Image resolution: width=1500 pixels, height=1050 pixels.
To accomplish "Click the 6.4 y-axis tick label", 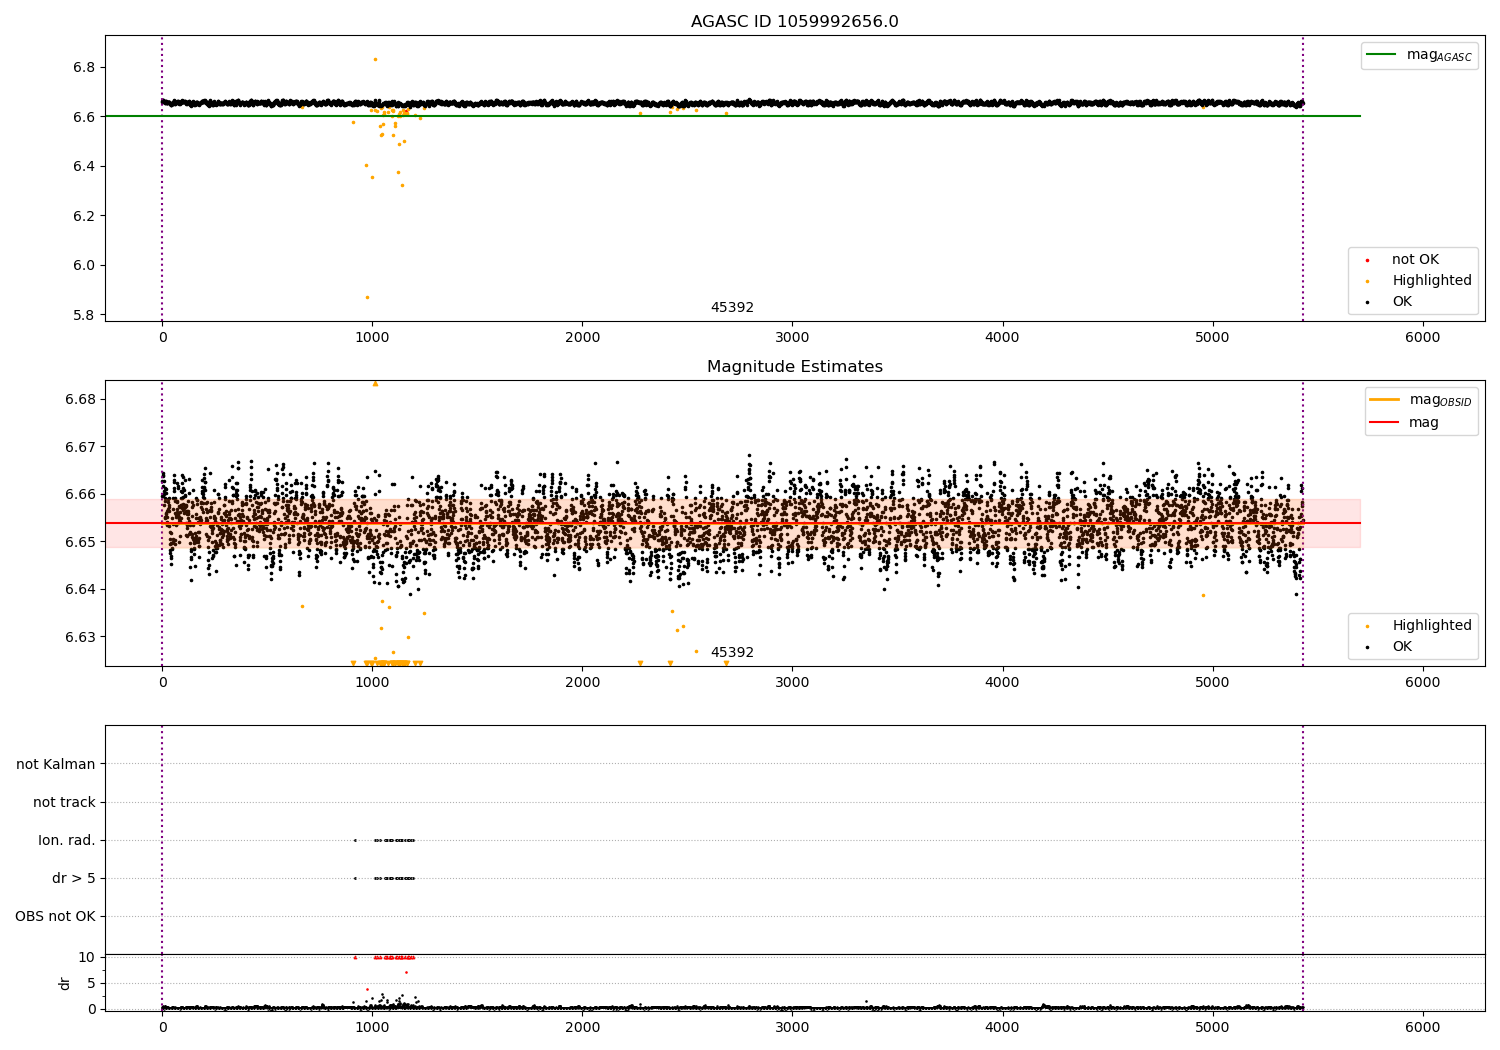I will [84, 167].
